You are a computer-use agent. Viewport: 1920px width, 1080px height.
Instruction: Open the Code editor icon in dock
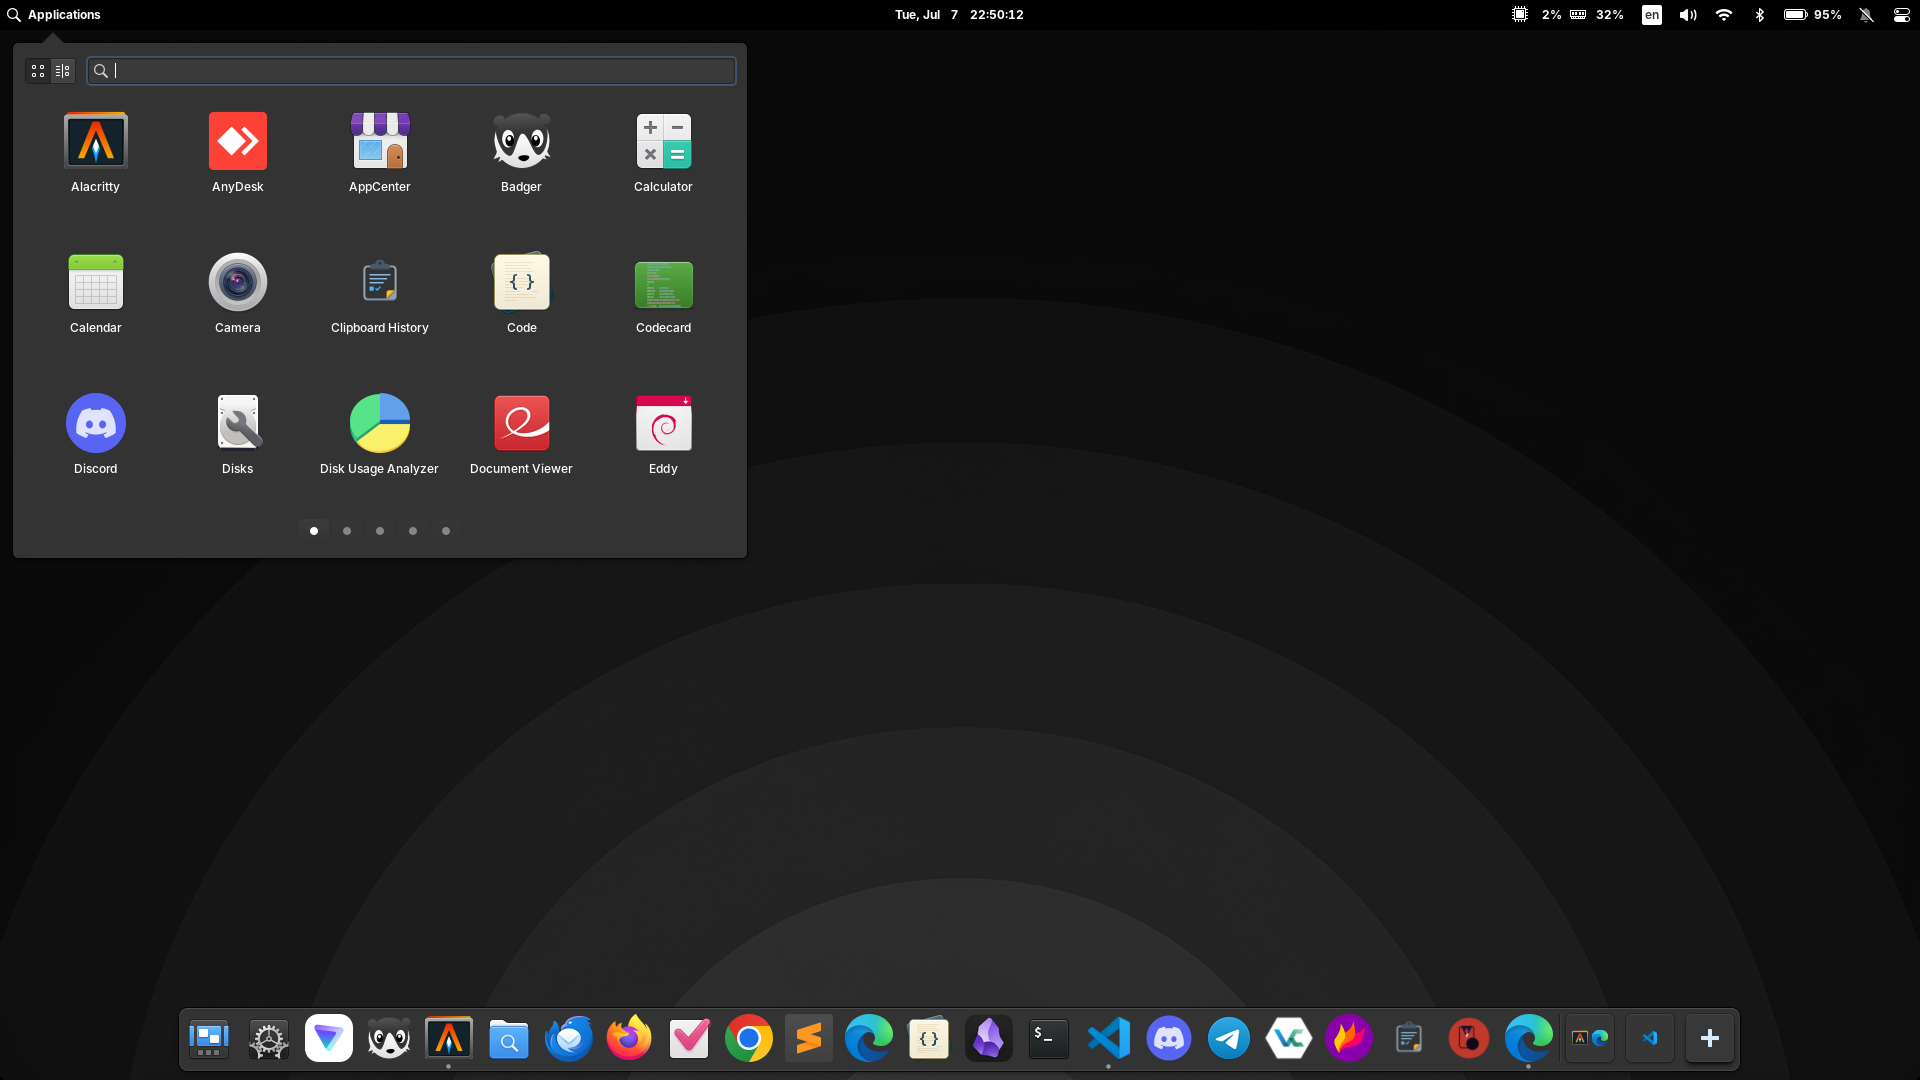(929, 1039)
